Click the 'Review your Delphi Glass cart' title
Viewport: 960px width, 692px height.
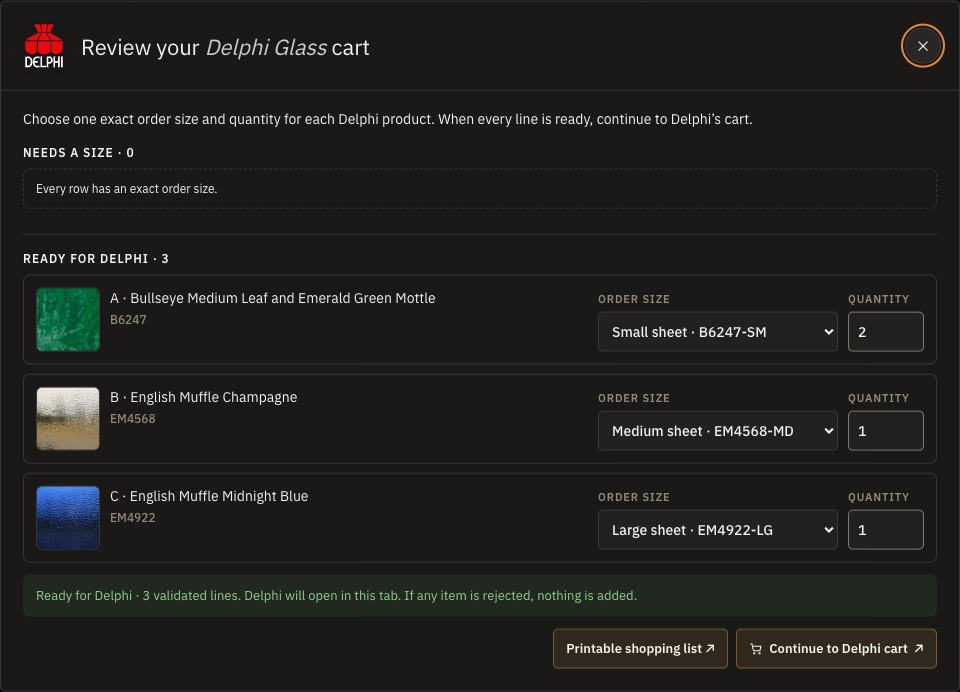[225, 47]
